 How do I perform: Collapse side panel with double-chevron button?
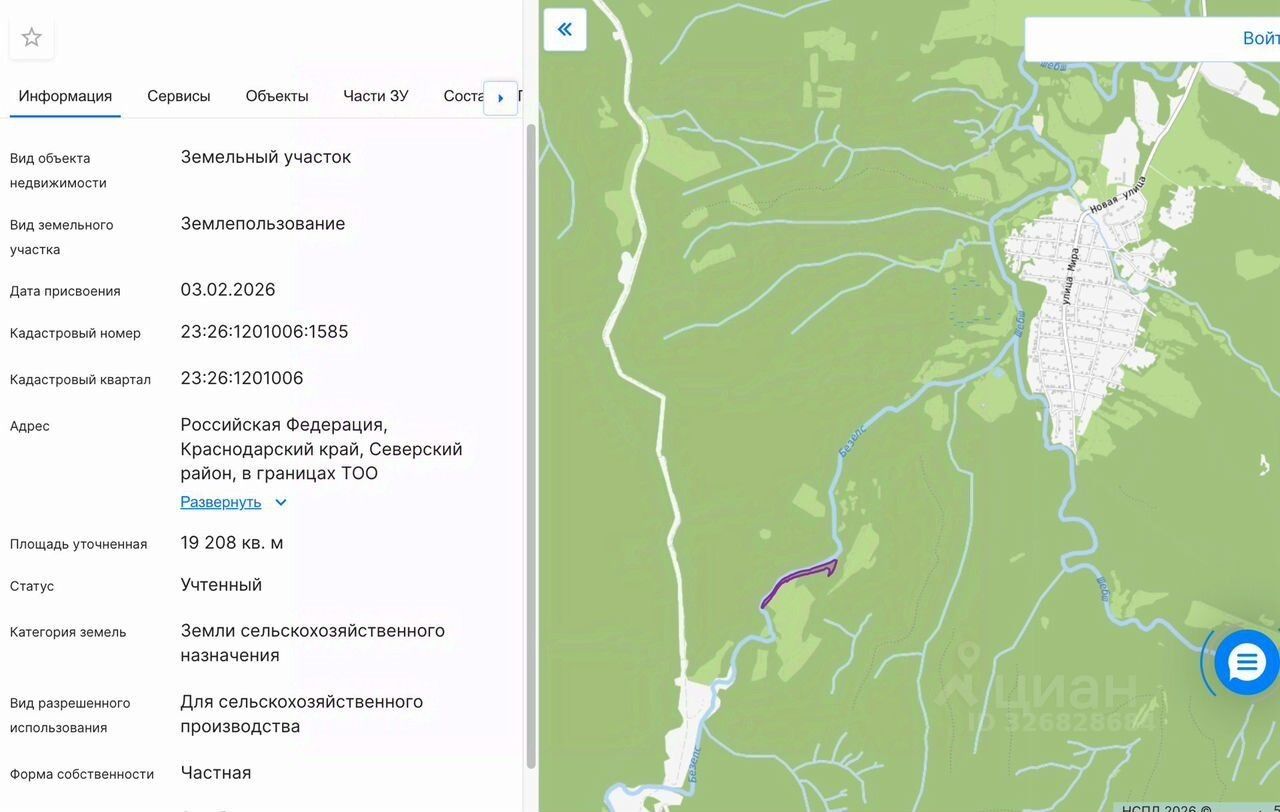tap(565, 29)
